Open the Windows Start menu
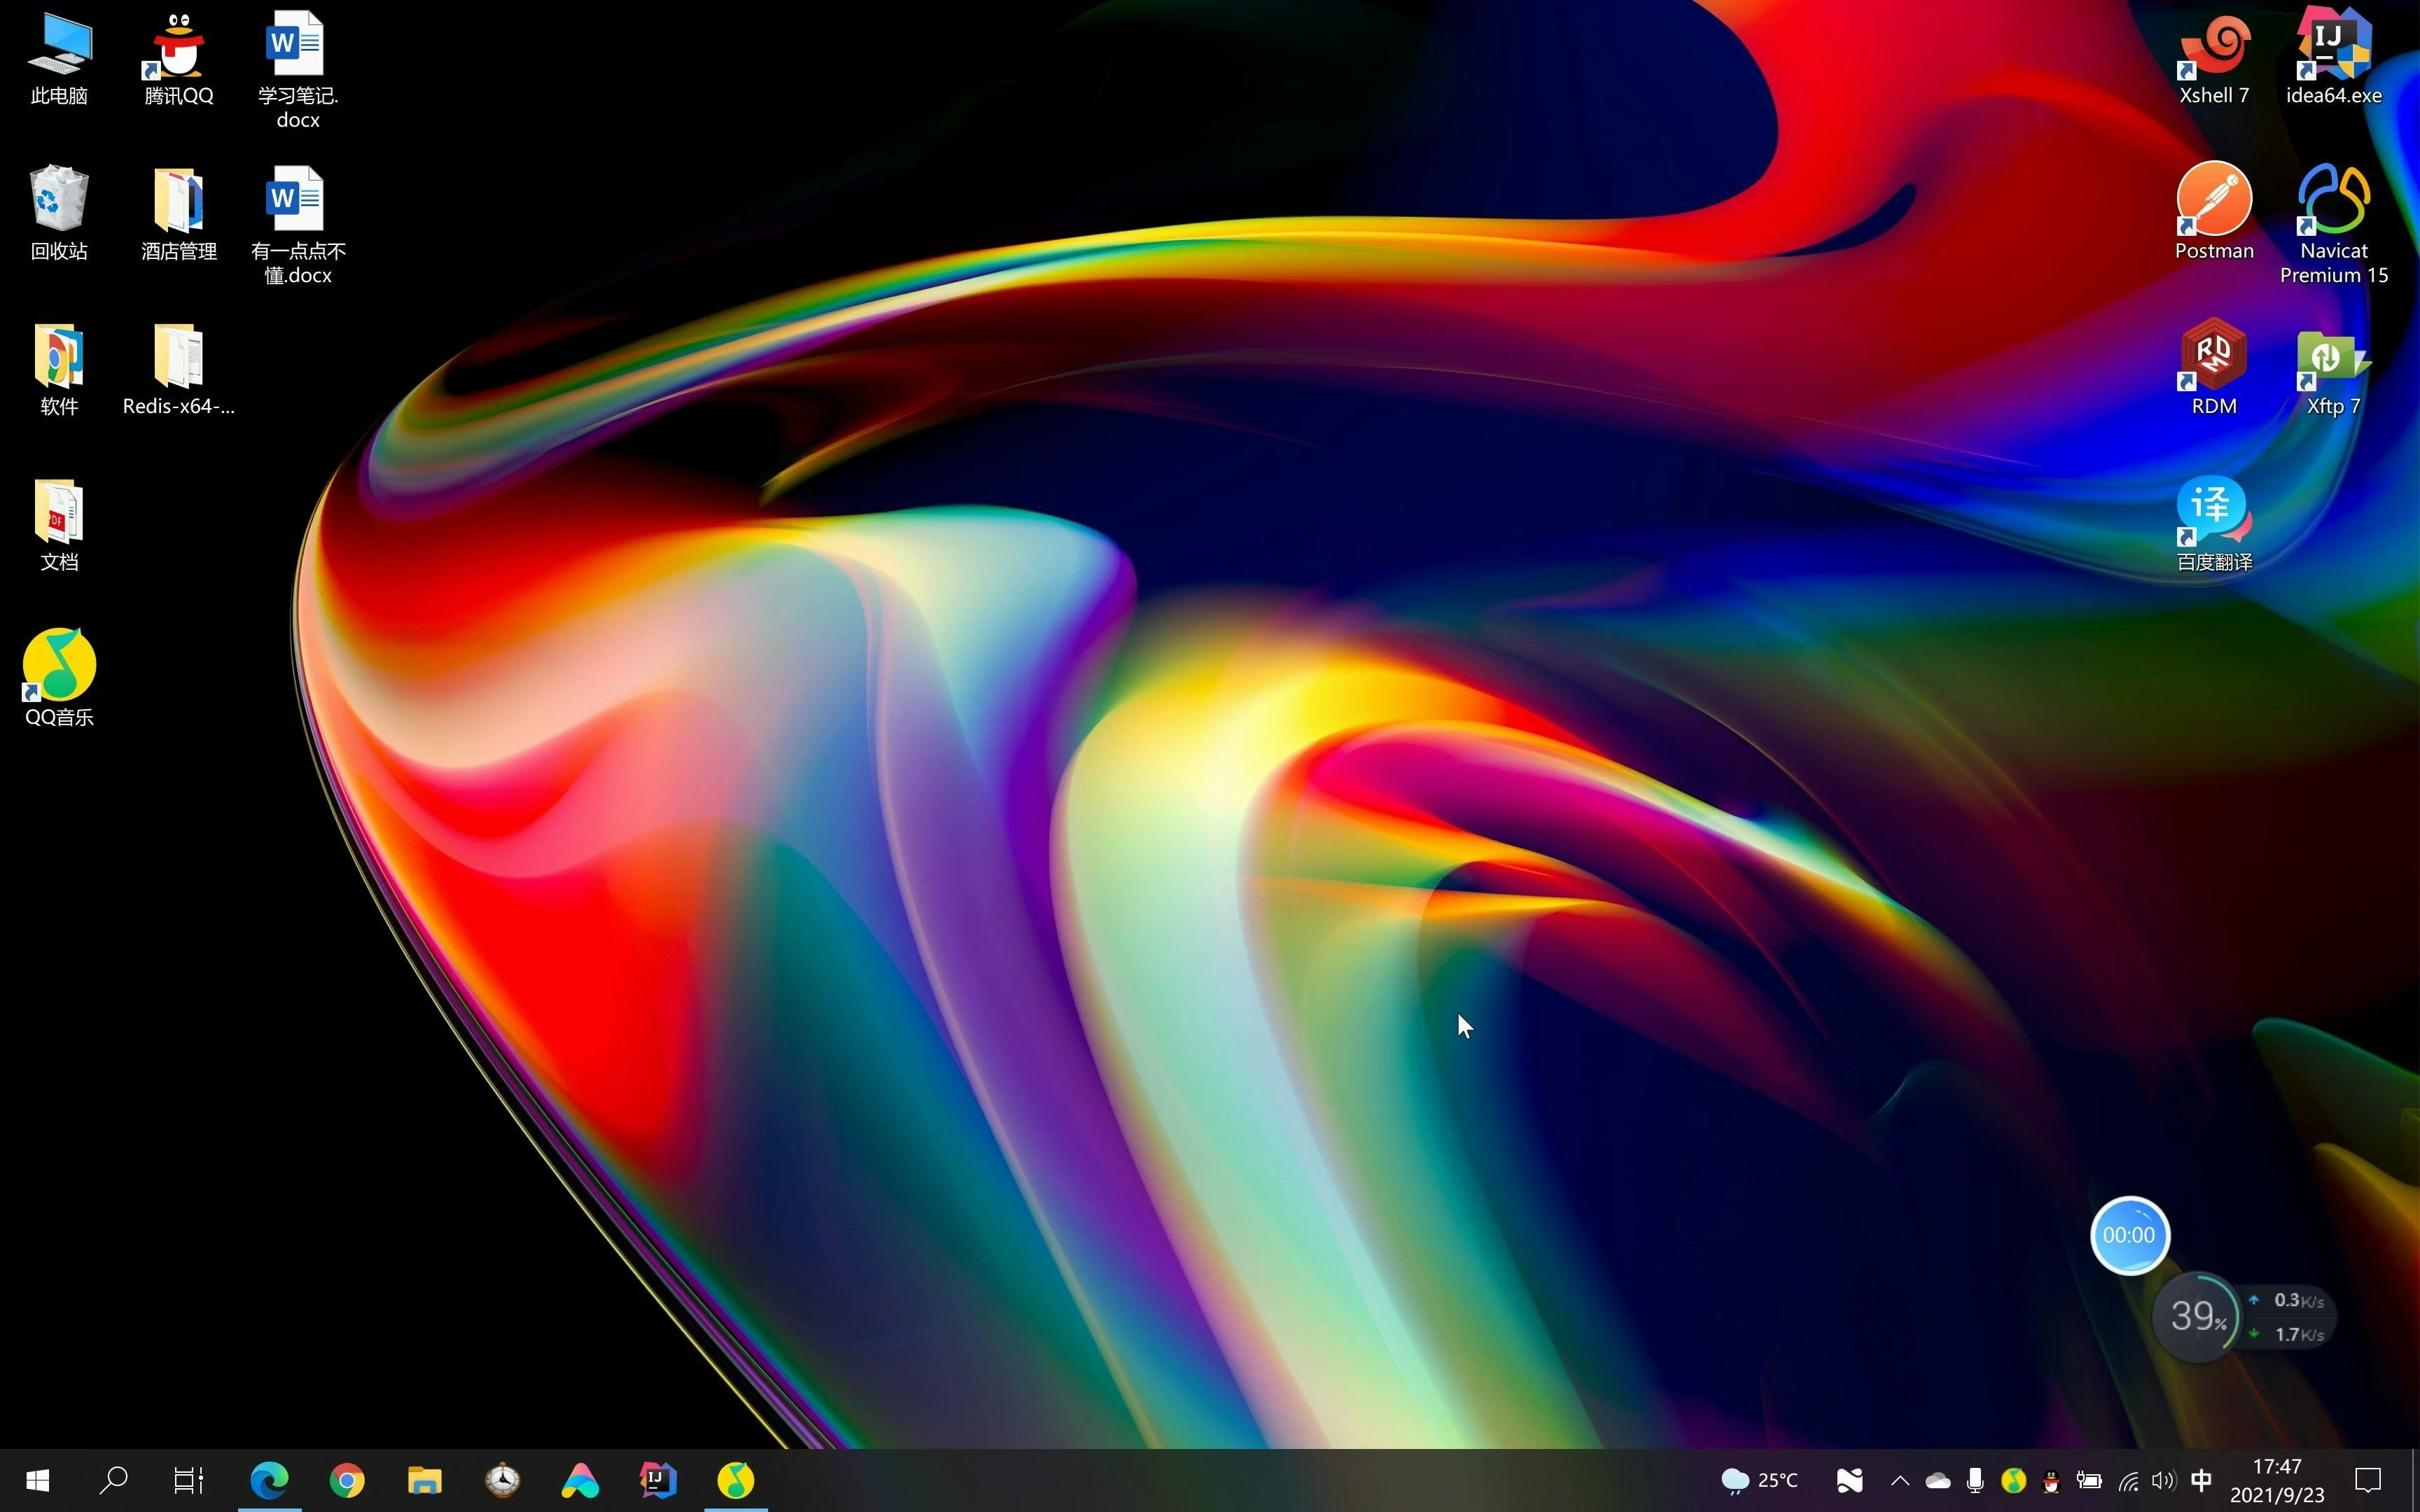2420x1512 pixels. click(x=38, y=1480)
